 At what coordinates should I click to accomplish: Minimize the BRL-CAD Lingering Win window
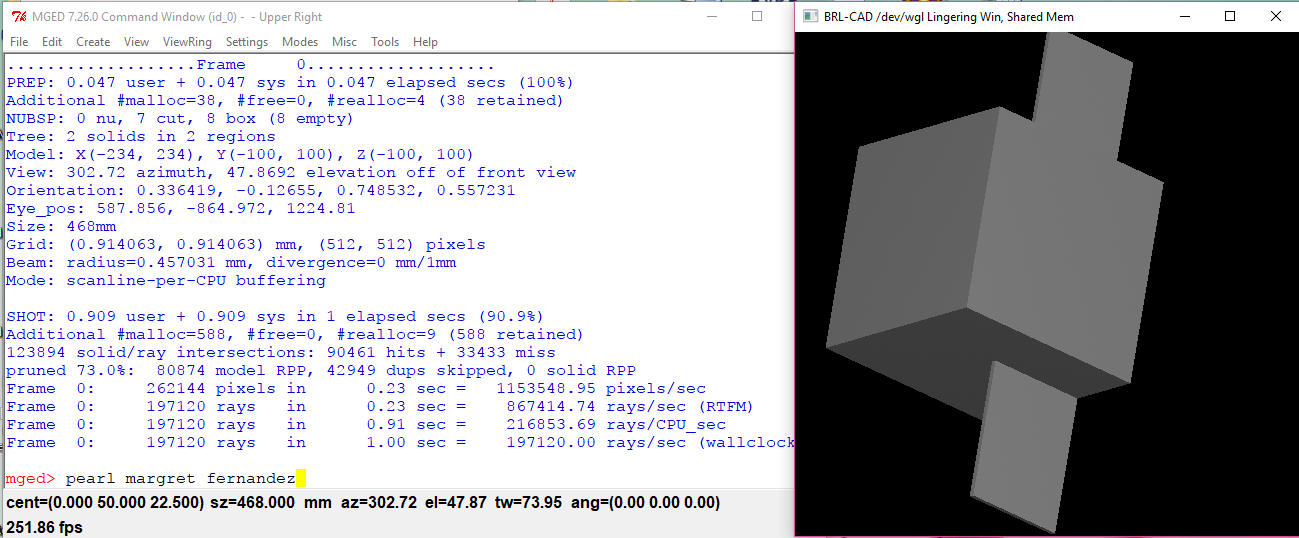tap(1184, 16)
